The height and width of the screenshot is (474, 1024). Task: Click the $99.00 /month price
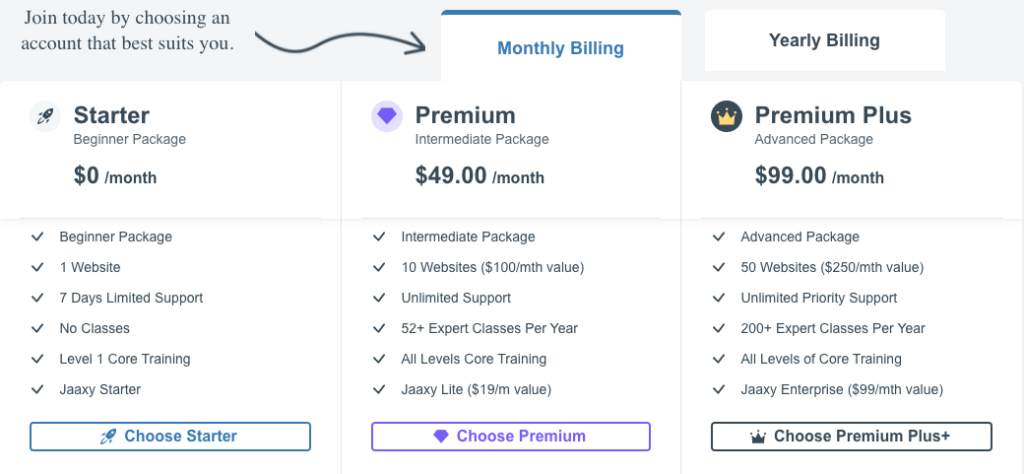tap(819, 176)
